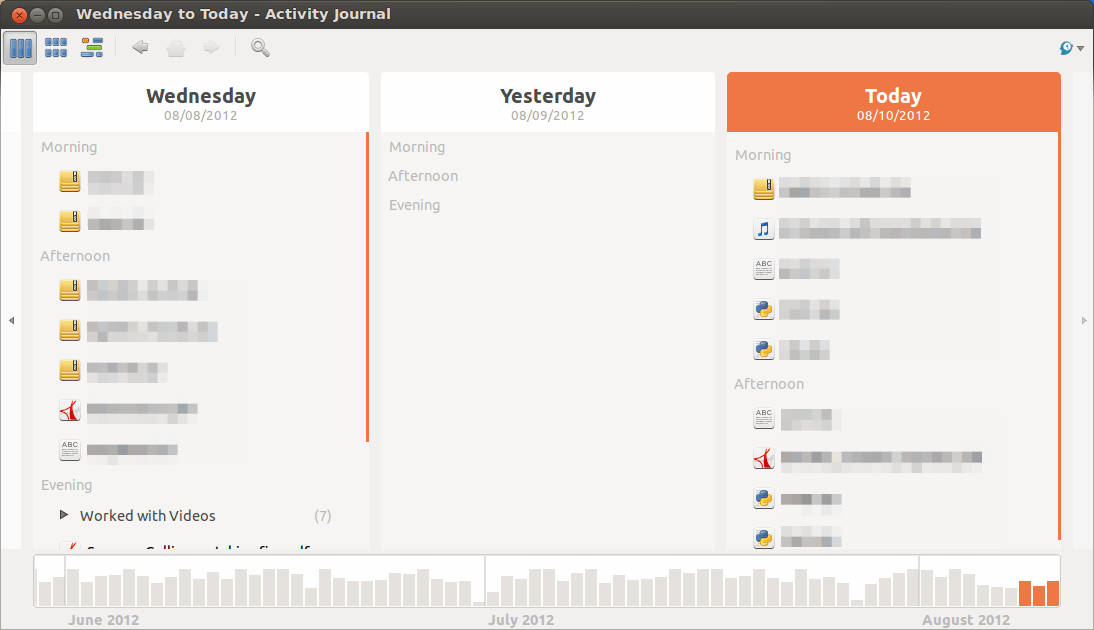1094x630 pixels.
Task: Open second archive in Wednesday's Morning
Action: [106, 221]
